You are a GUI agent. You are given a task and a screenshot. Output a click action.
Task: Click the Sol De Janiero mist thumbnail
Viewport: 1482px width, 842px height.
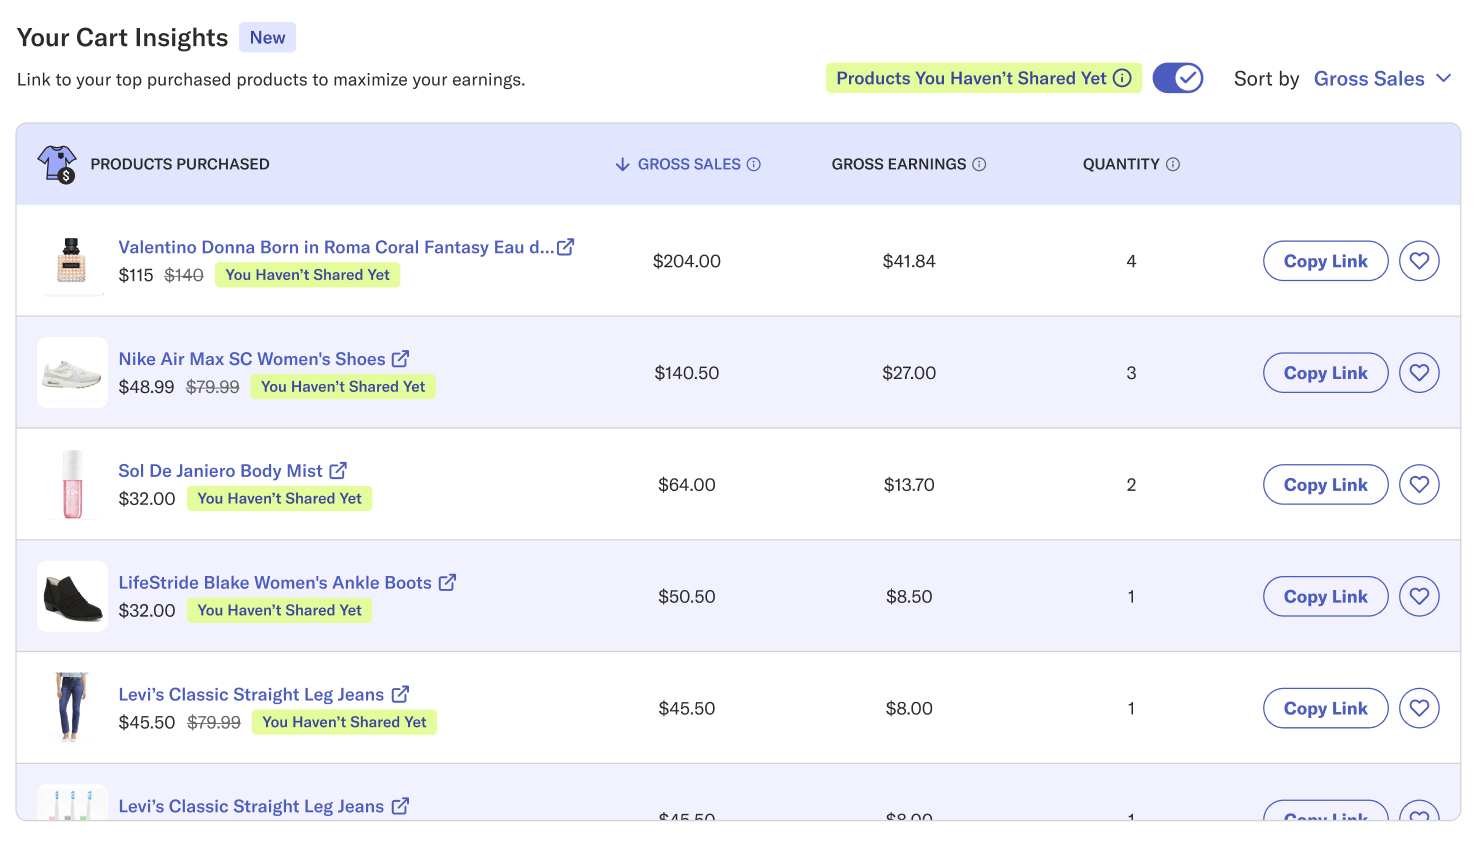point(72,485)
